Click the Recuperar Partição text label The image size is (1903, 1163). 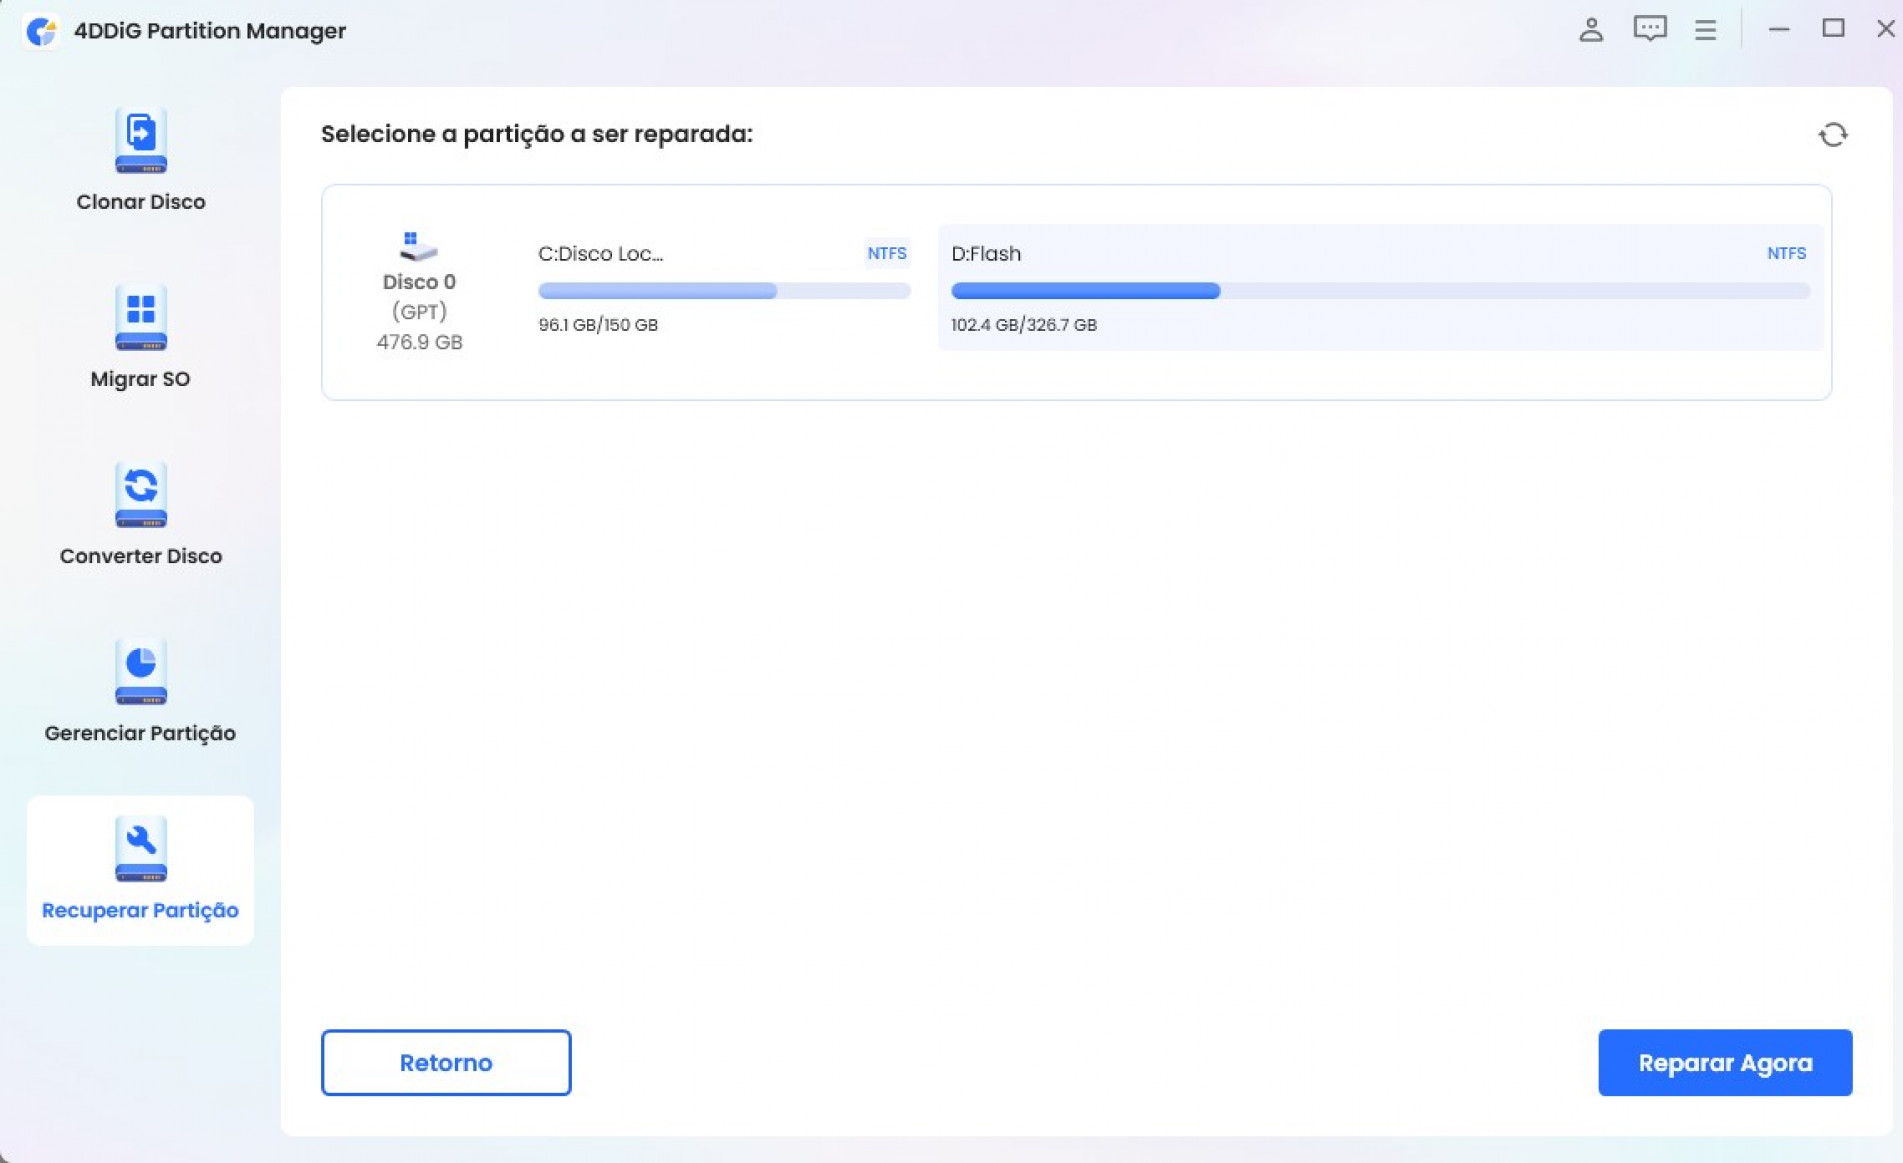[x=140, y=910]
